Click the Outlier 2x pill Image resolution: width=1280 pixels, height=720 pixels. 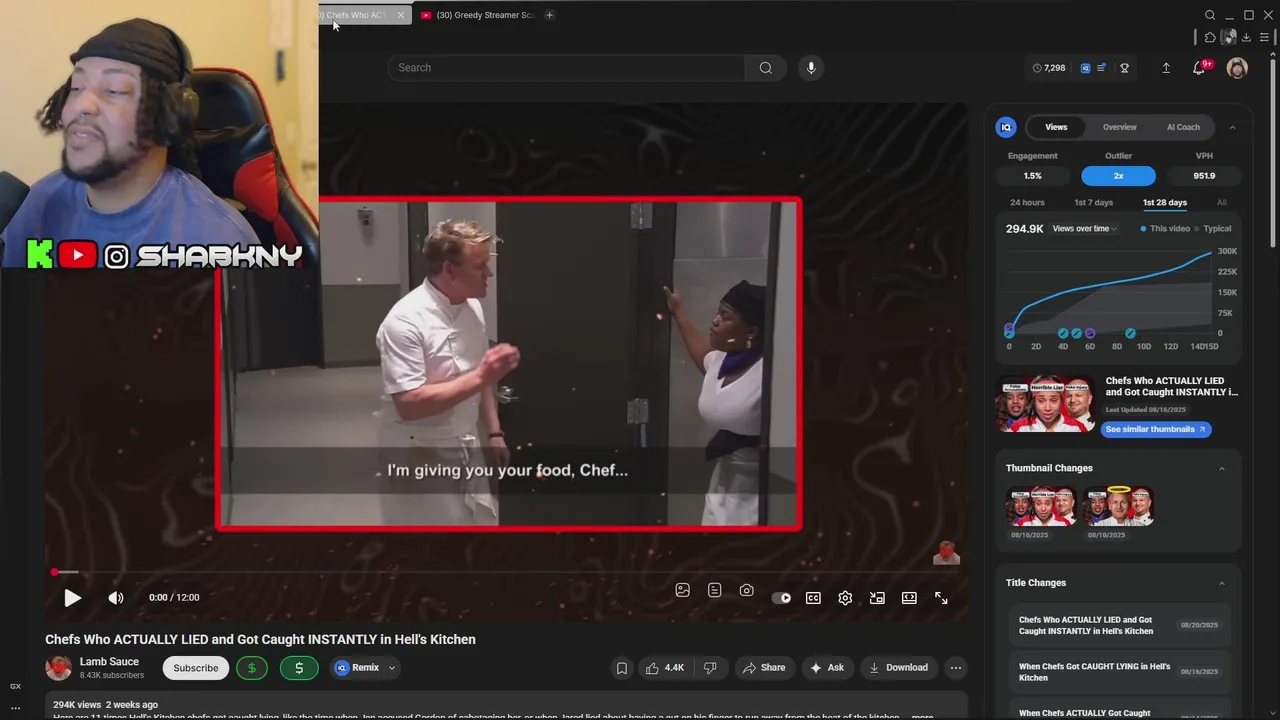(1118, 176)
